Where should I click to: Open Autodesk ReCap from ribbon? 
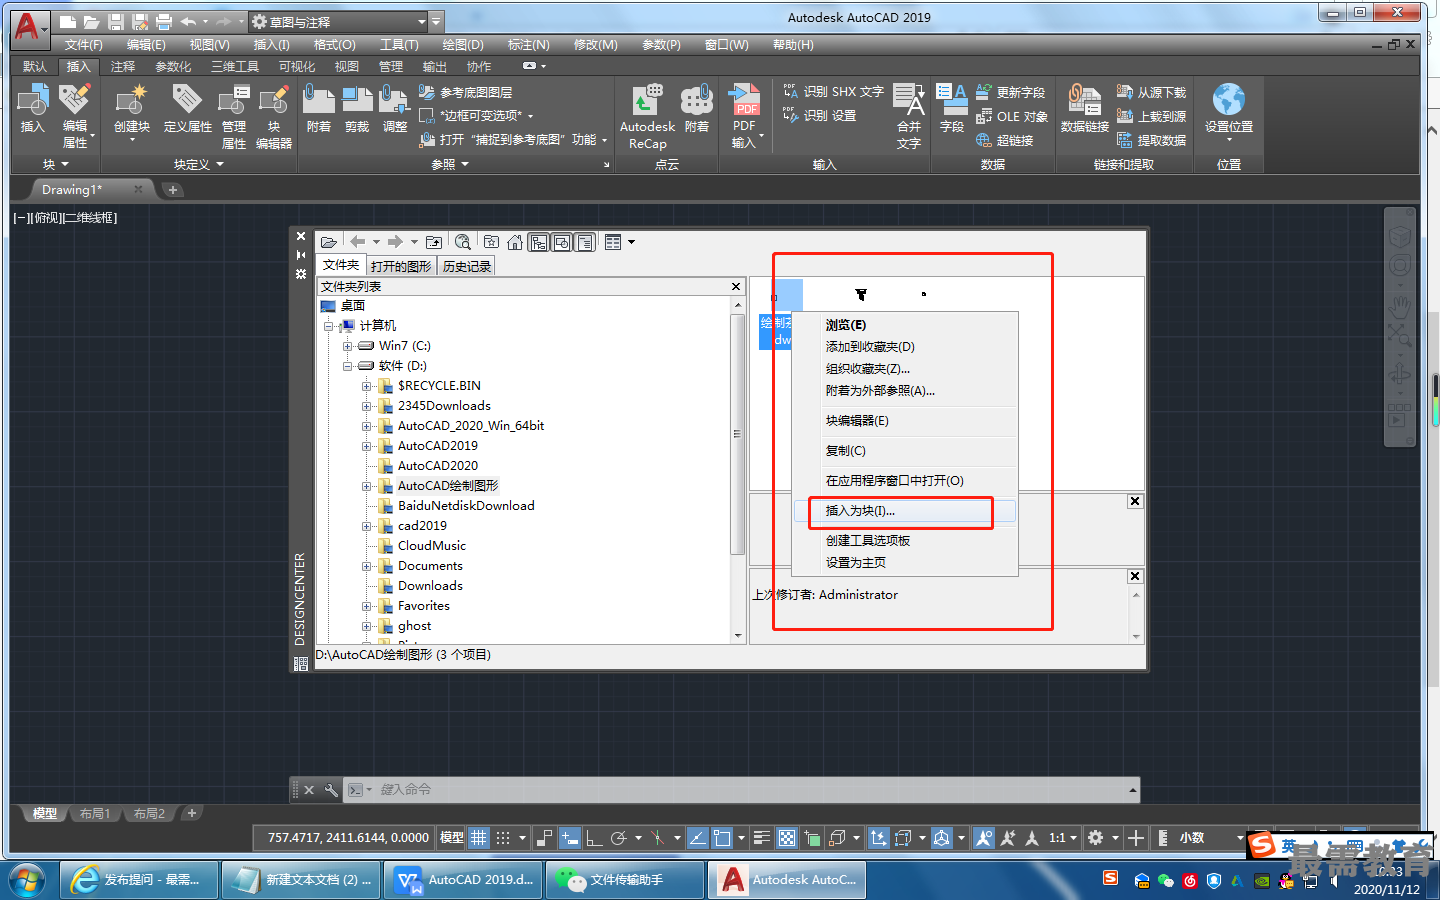coord(647,117)
